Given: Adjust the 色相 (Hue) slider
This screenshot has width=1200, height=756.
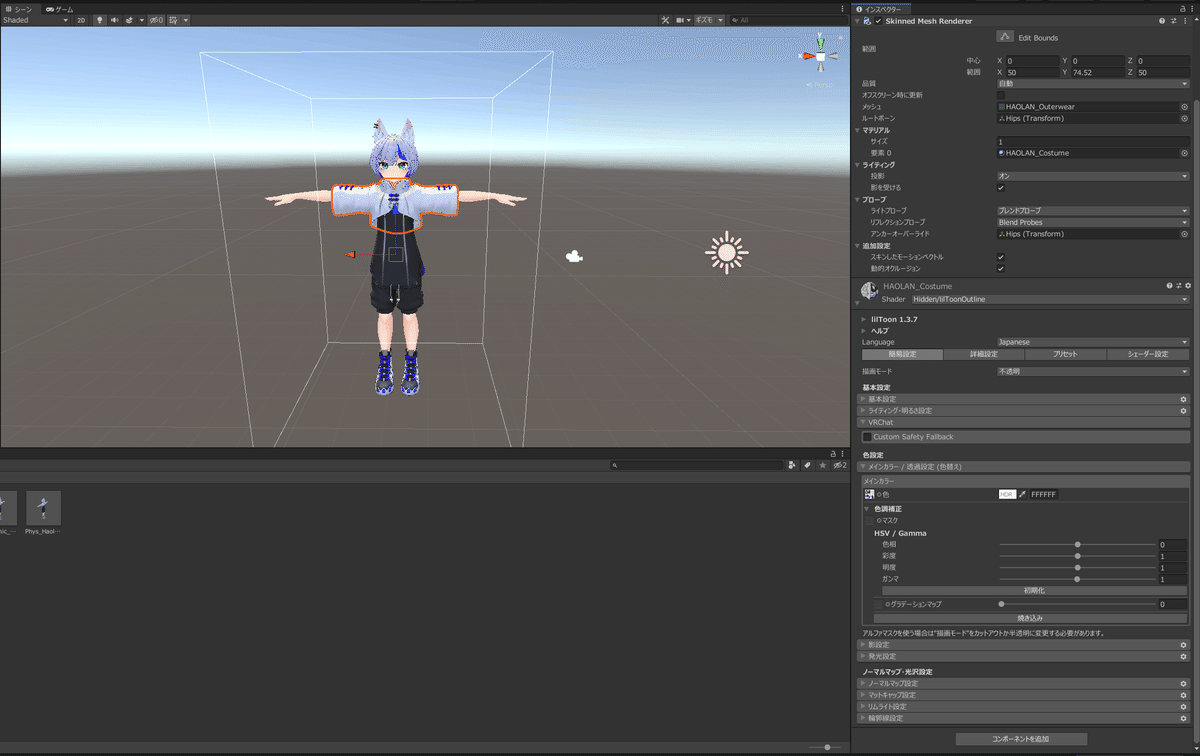Looking at the screenshot, I should pyautogui.click(x=1077, y=545).
